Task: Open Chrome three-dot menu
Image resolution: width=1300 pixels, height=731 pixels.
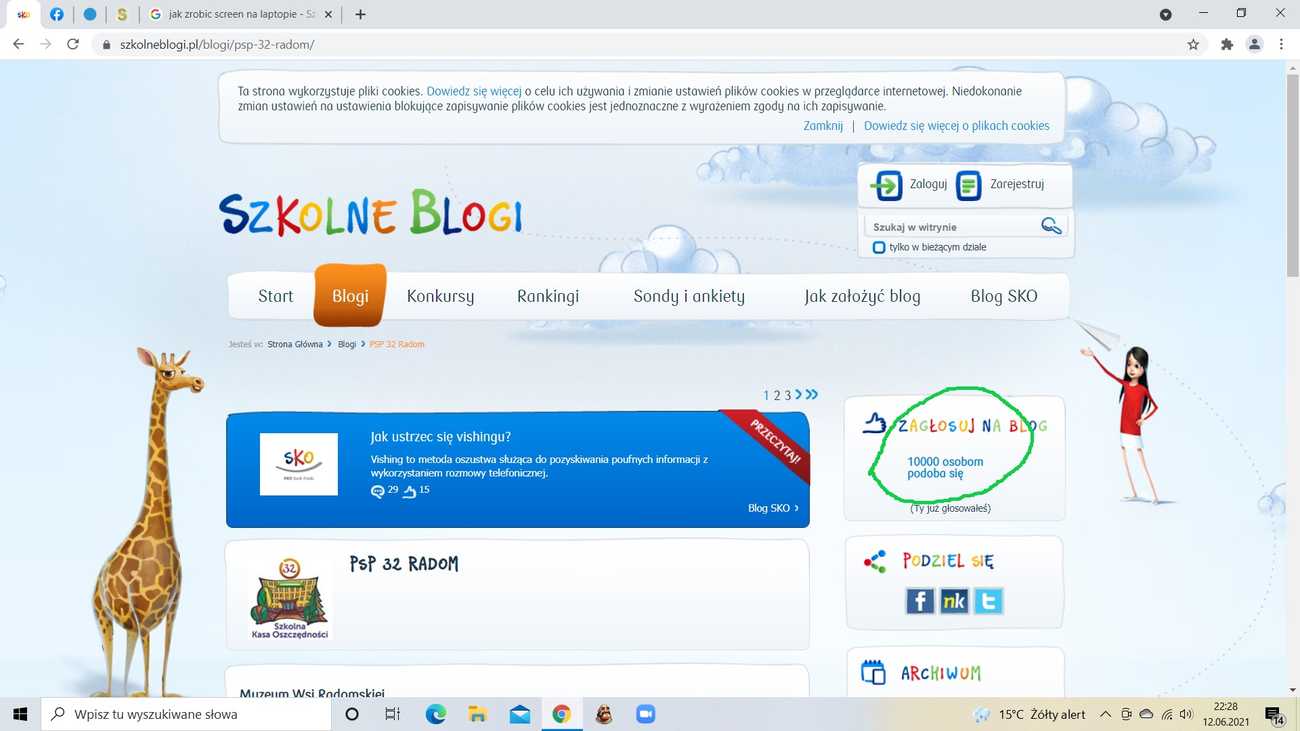Action: (1281, 44)
